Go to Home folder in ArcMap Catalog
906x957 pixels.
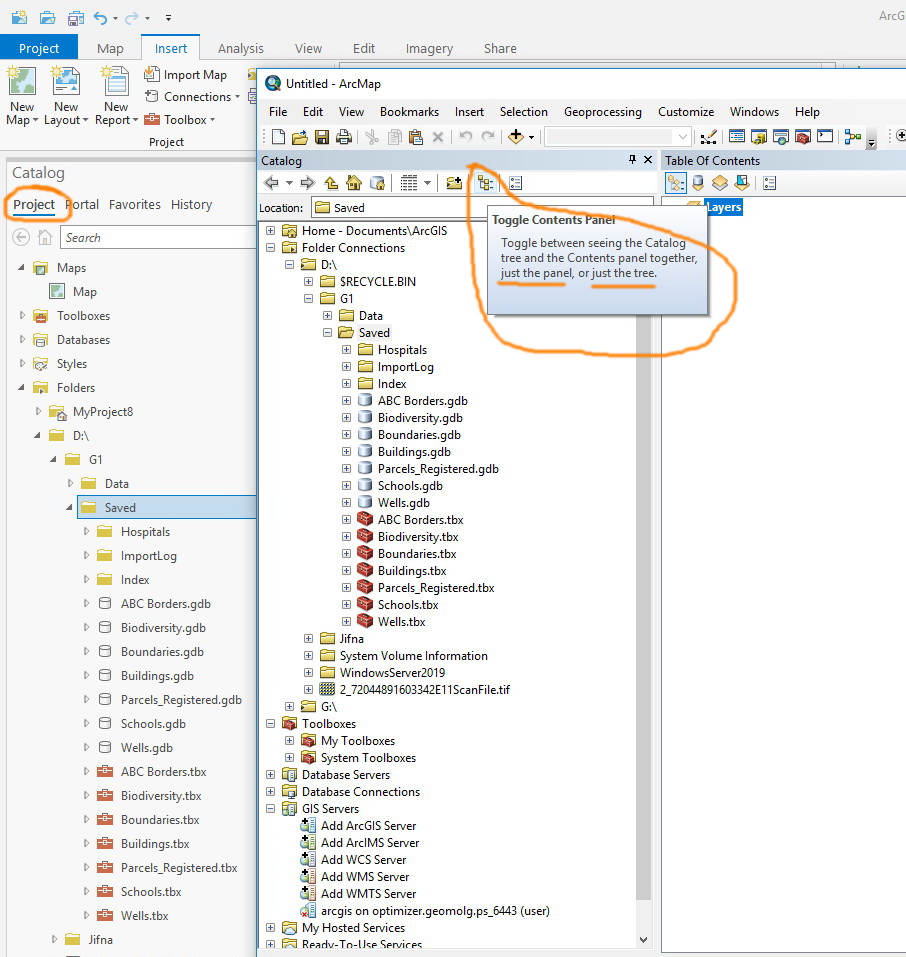pos(353,182)
